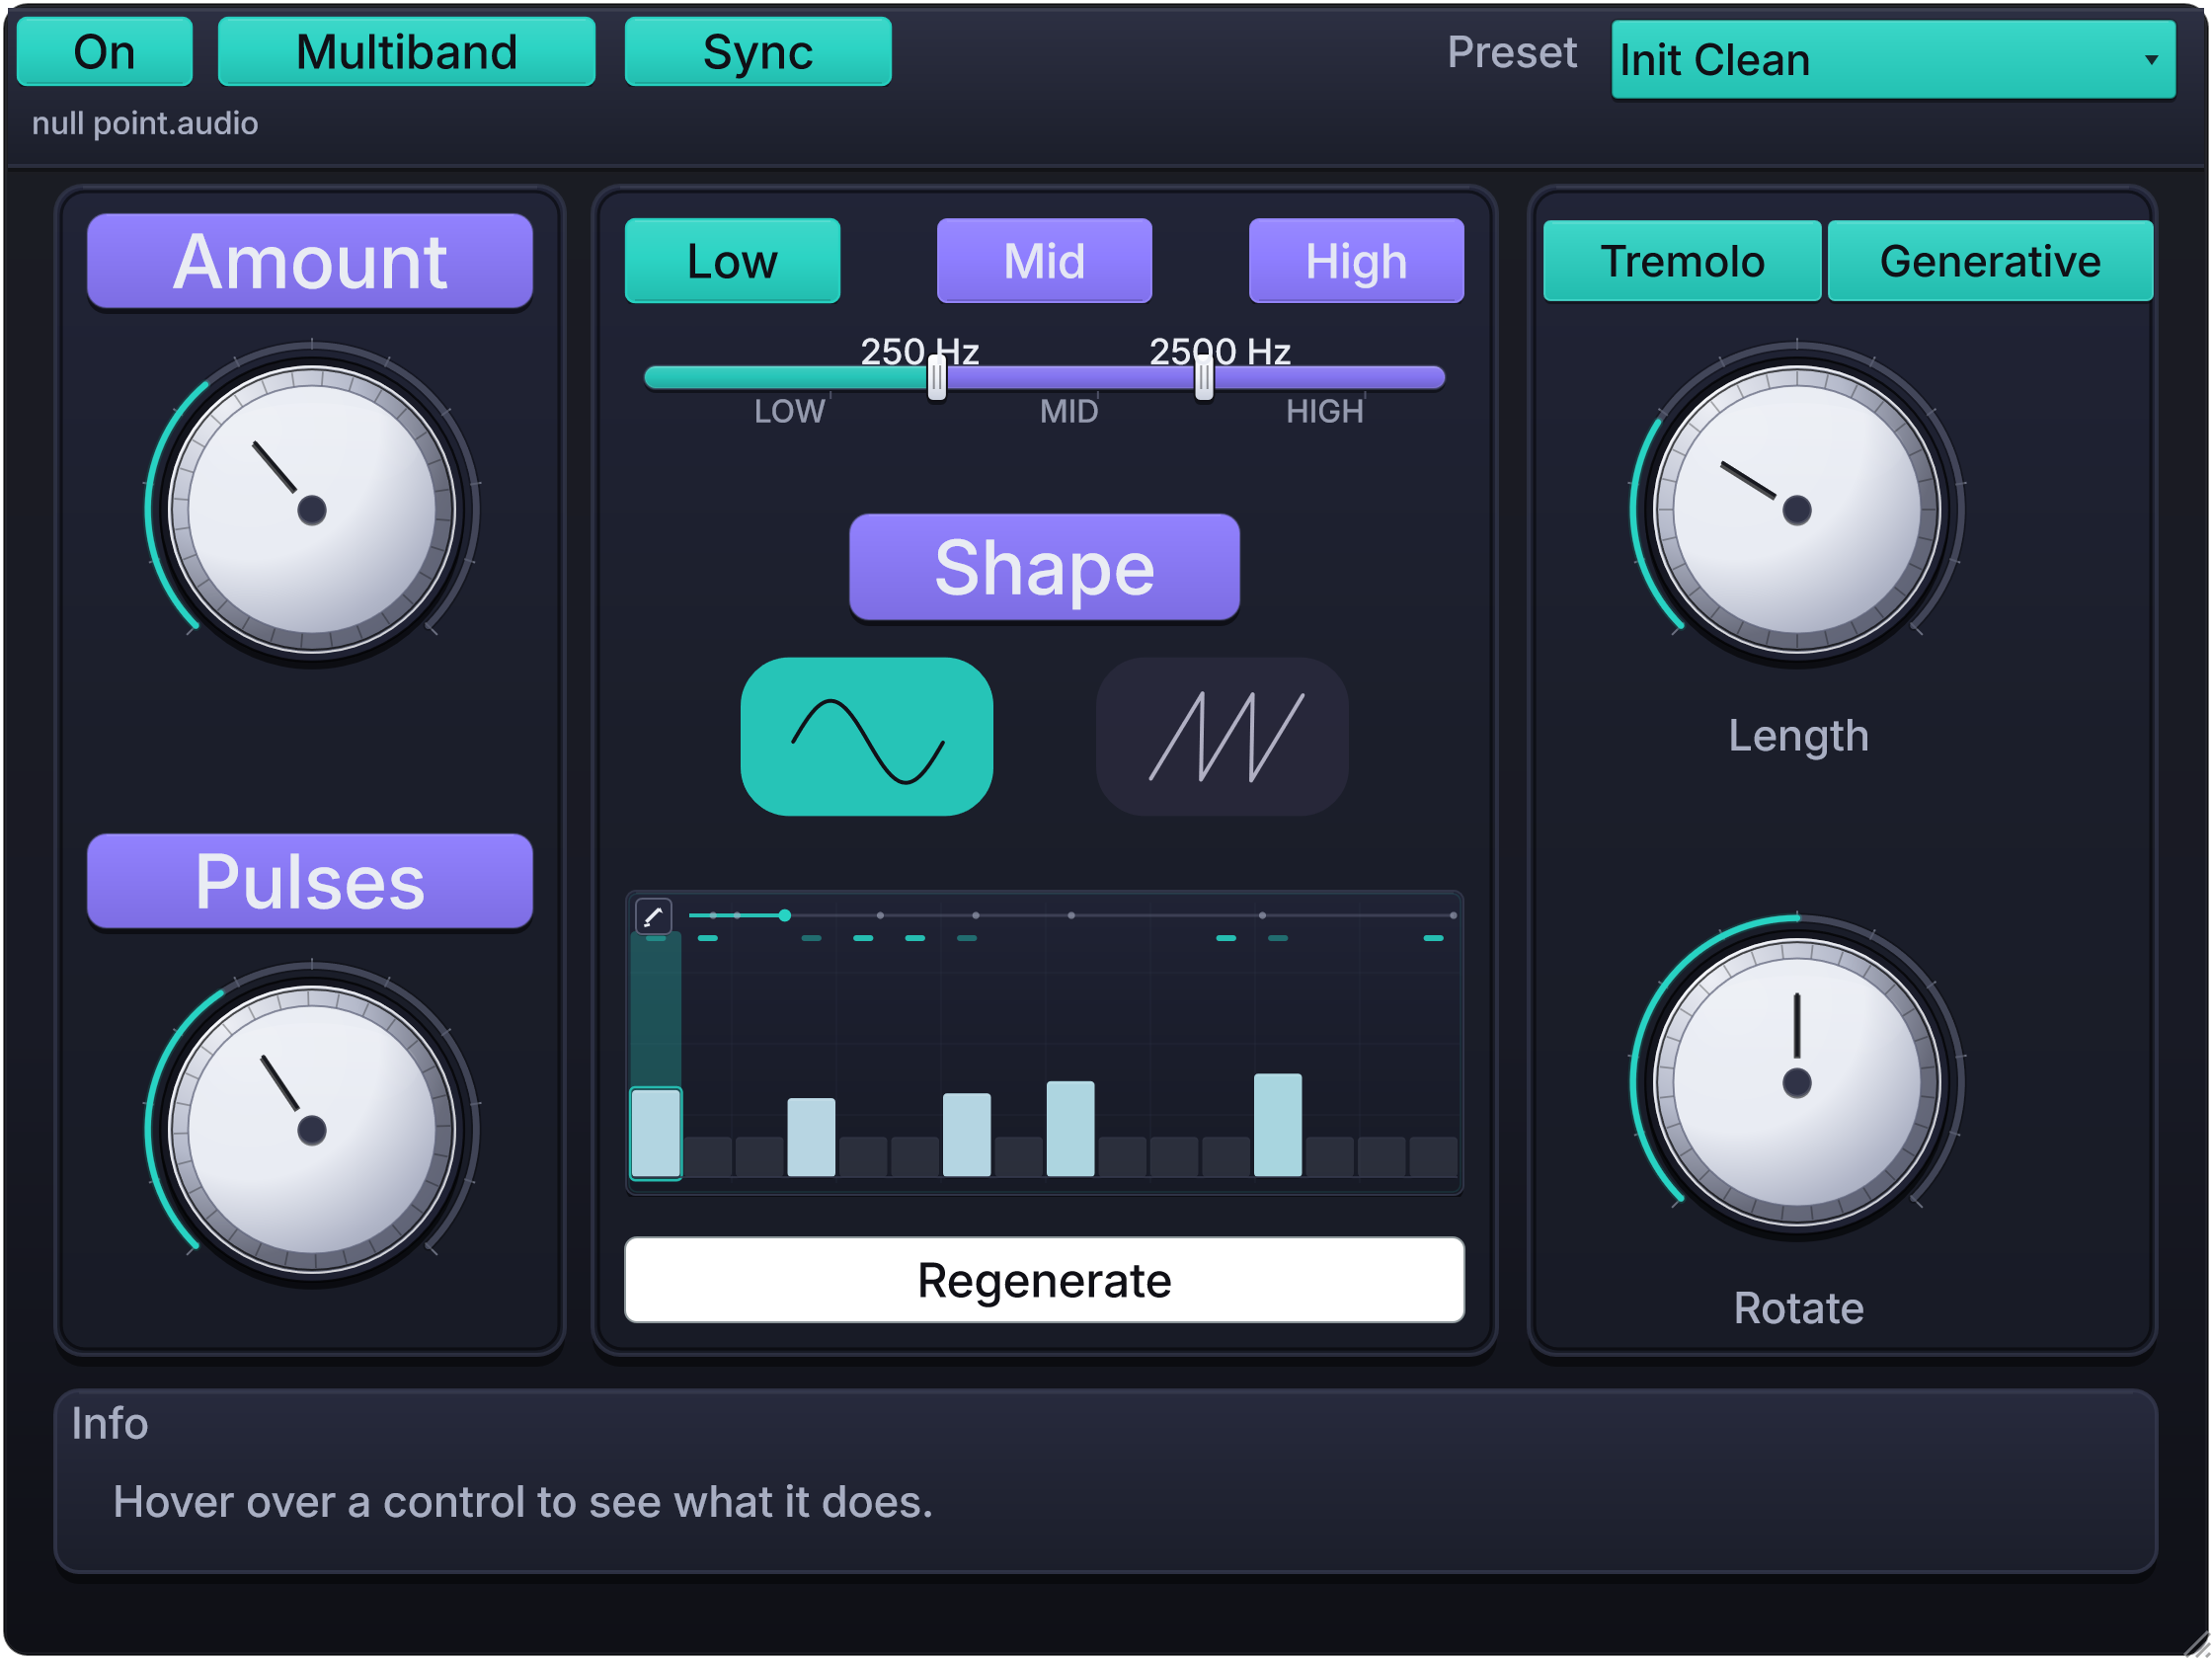Click the last timeline dot at sequencer end
Screen dimensions: 2212x1659
pos(1453,915)
